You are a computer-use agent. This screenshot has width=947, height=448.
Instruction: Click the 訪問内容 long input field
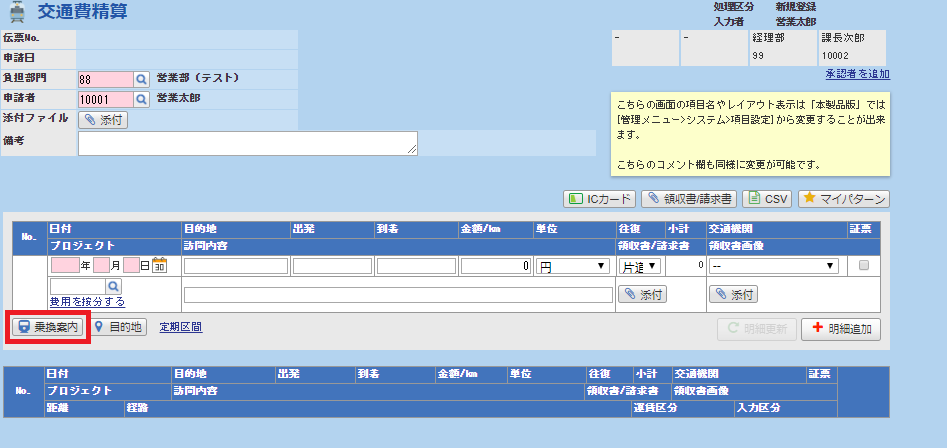pos(399,295)
